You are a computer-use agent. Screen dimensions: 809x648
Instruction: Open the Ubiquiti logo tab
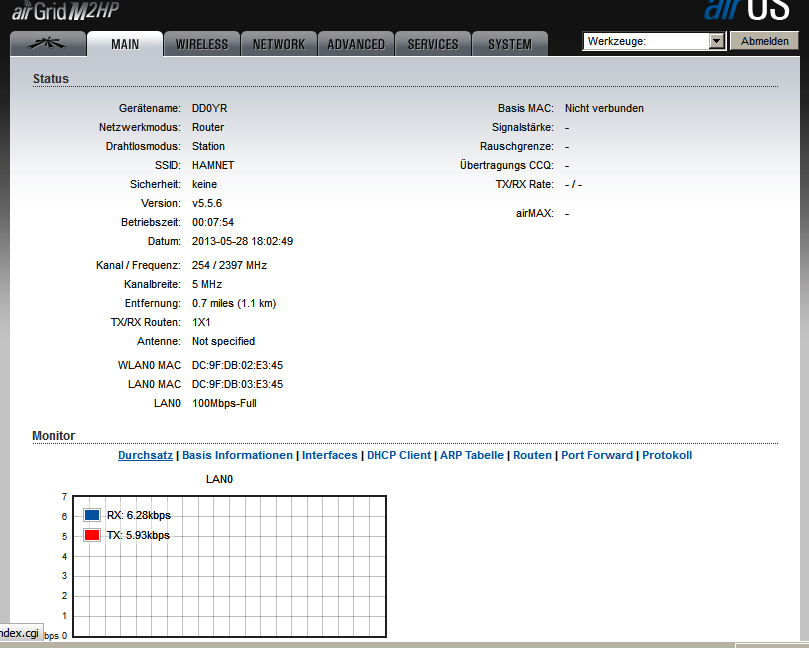(x=47, y=44)
